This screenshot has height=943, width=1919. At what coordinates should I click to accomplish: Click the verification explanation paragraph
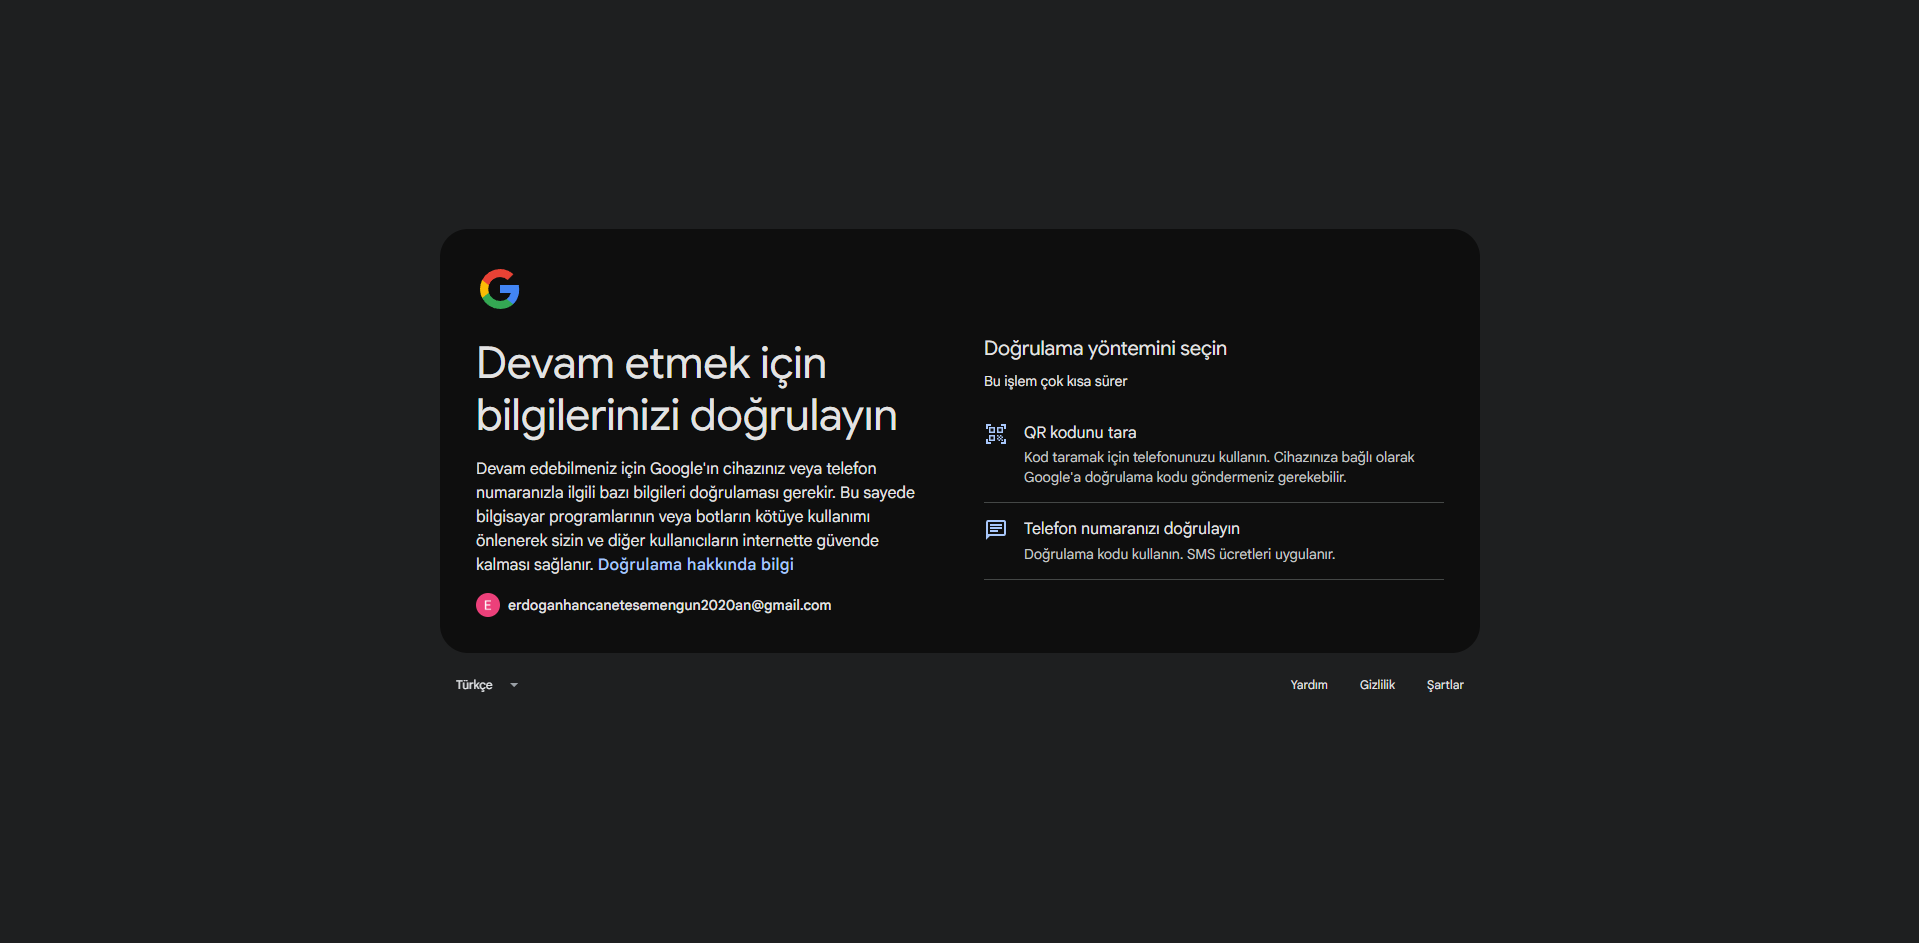click(695, 516)
